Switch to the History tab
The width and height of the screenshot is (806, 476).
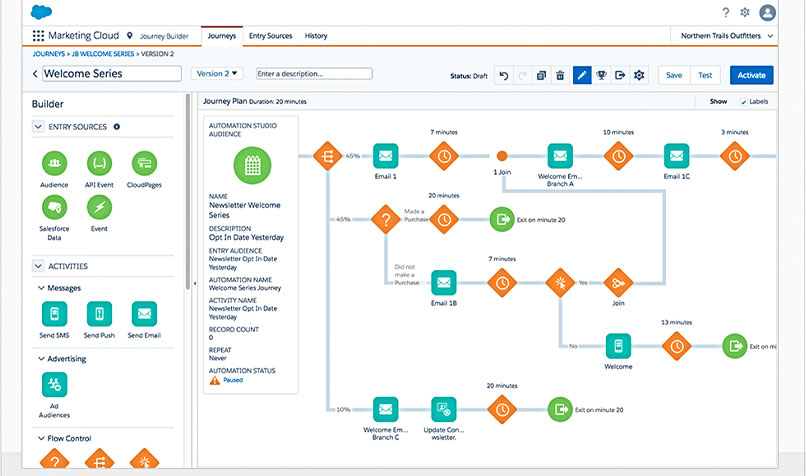[316, 35]
